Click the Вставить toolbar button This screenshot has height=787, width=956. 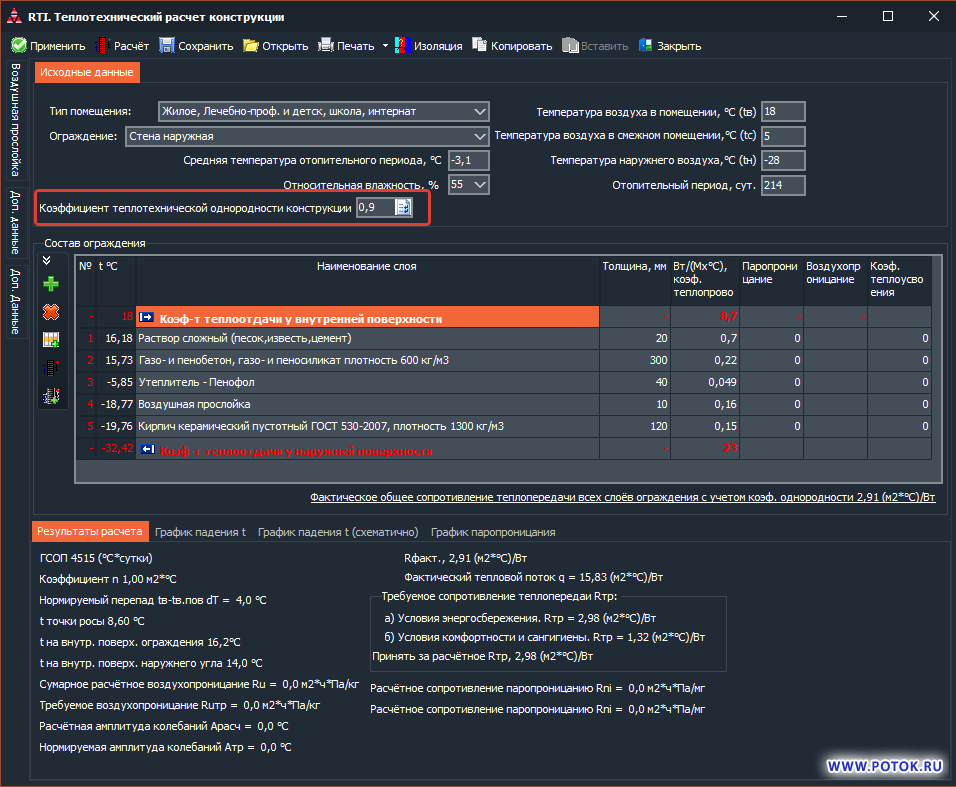pyautogui.click(x=594, y=46)
